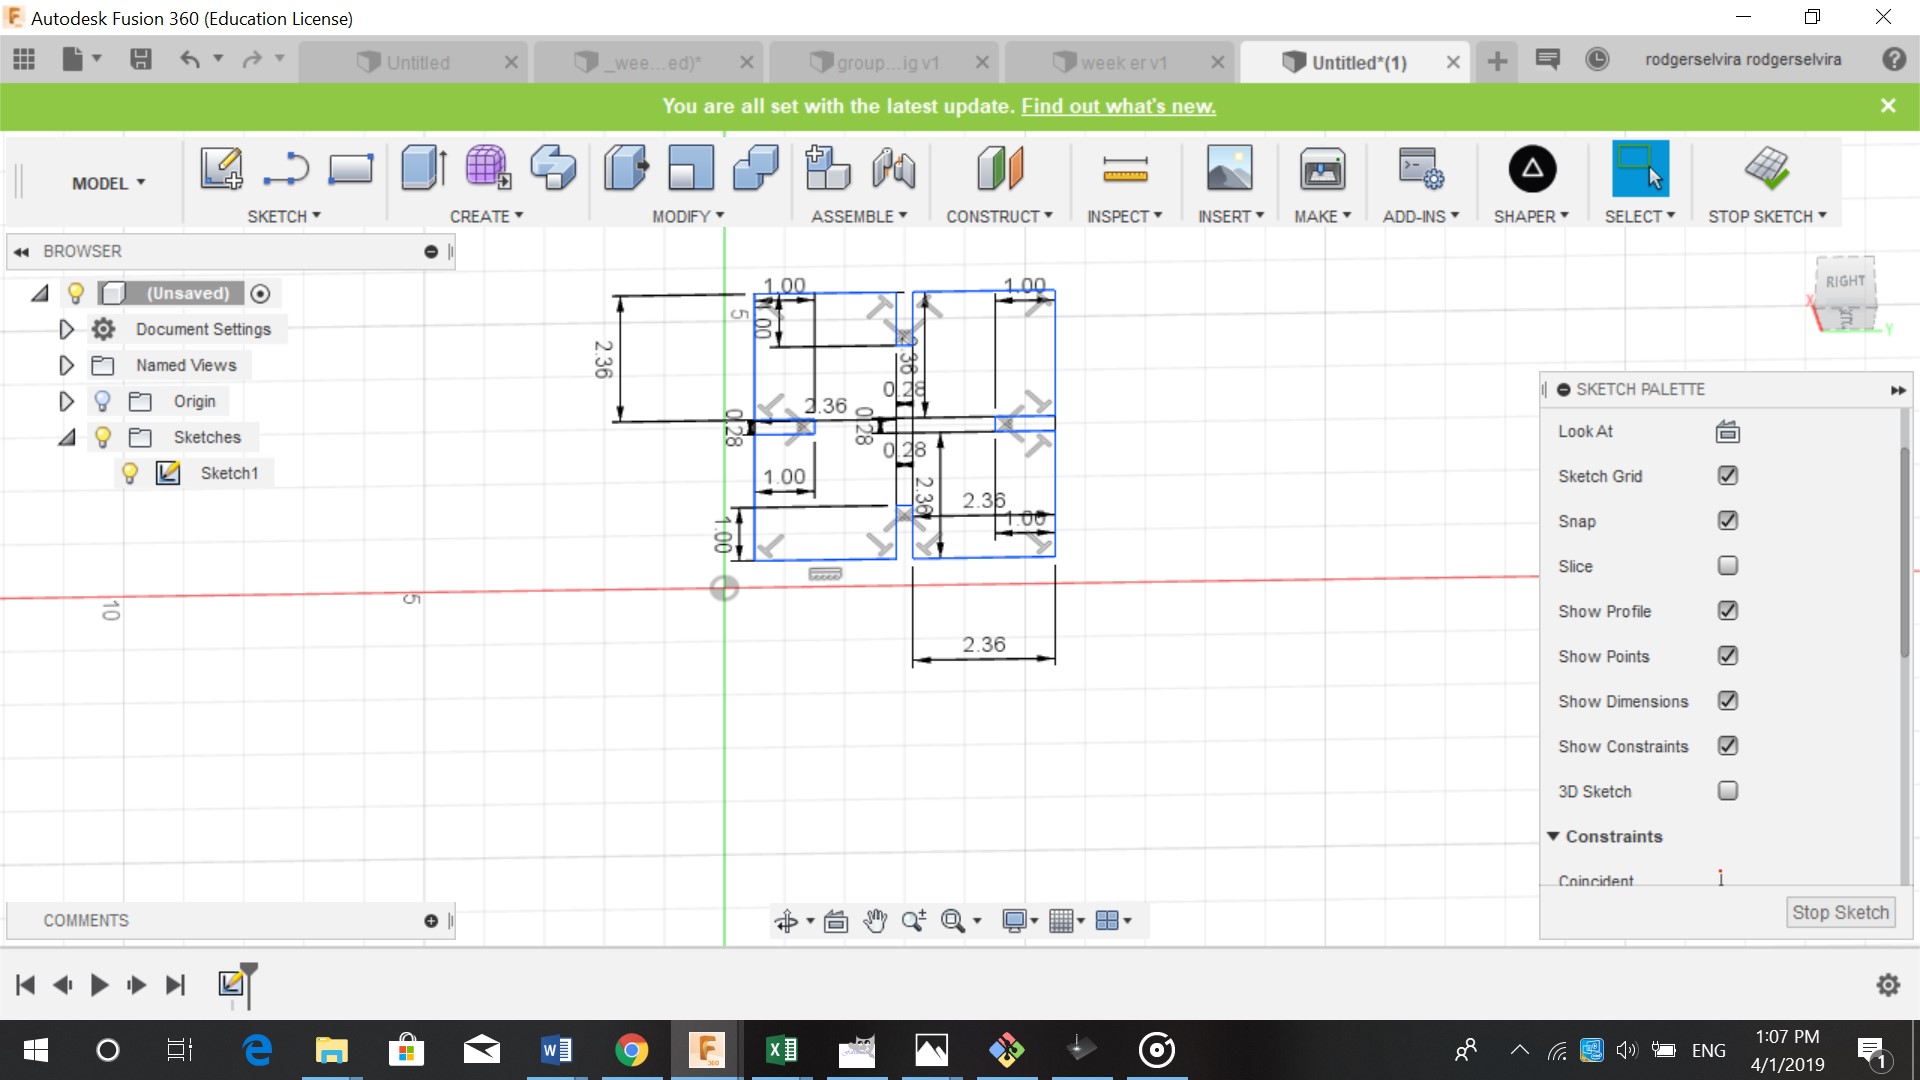Viewport: 1920px width, 1080px height.
Task: Toggle Sketch1 lightbulb visibility
Action: coord(130,473)
